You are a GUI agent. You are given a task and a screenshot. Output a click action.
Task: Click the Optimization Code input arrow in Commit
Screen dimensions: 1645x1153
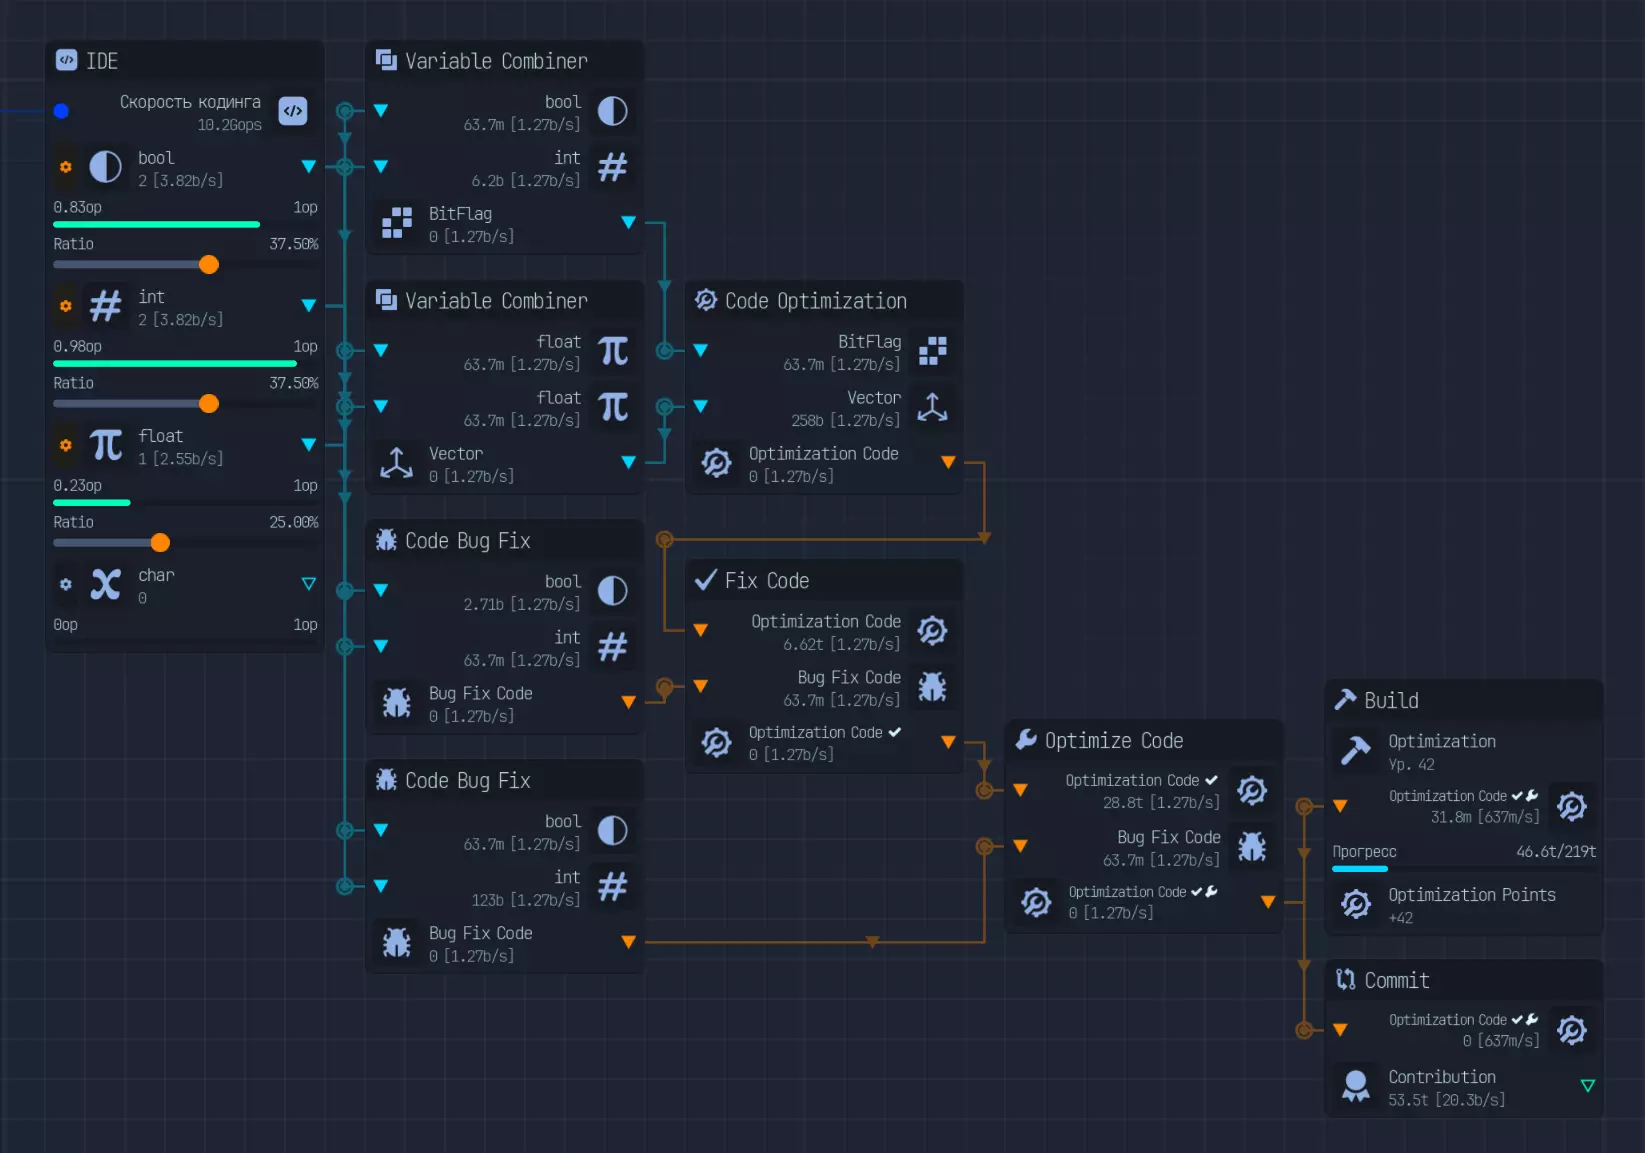[1340, 1030]
